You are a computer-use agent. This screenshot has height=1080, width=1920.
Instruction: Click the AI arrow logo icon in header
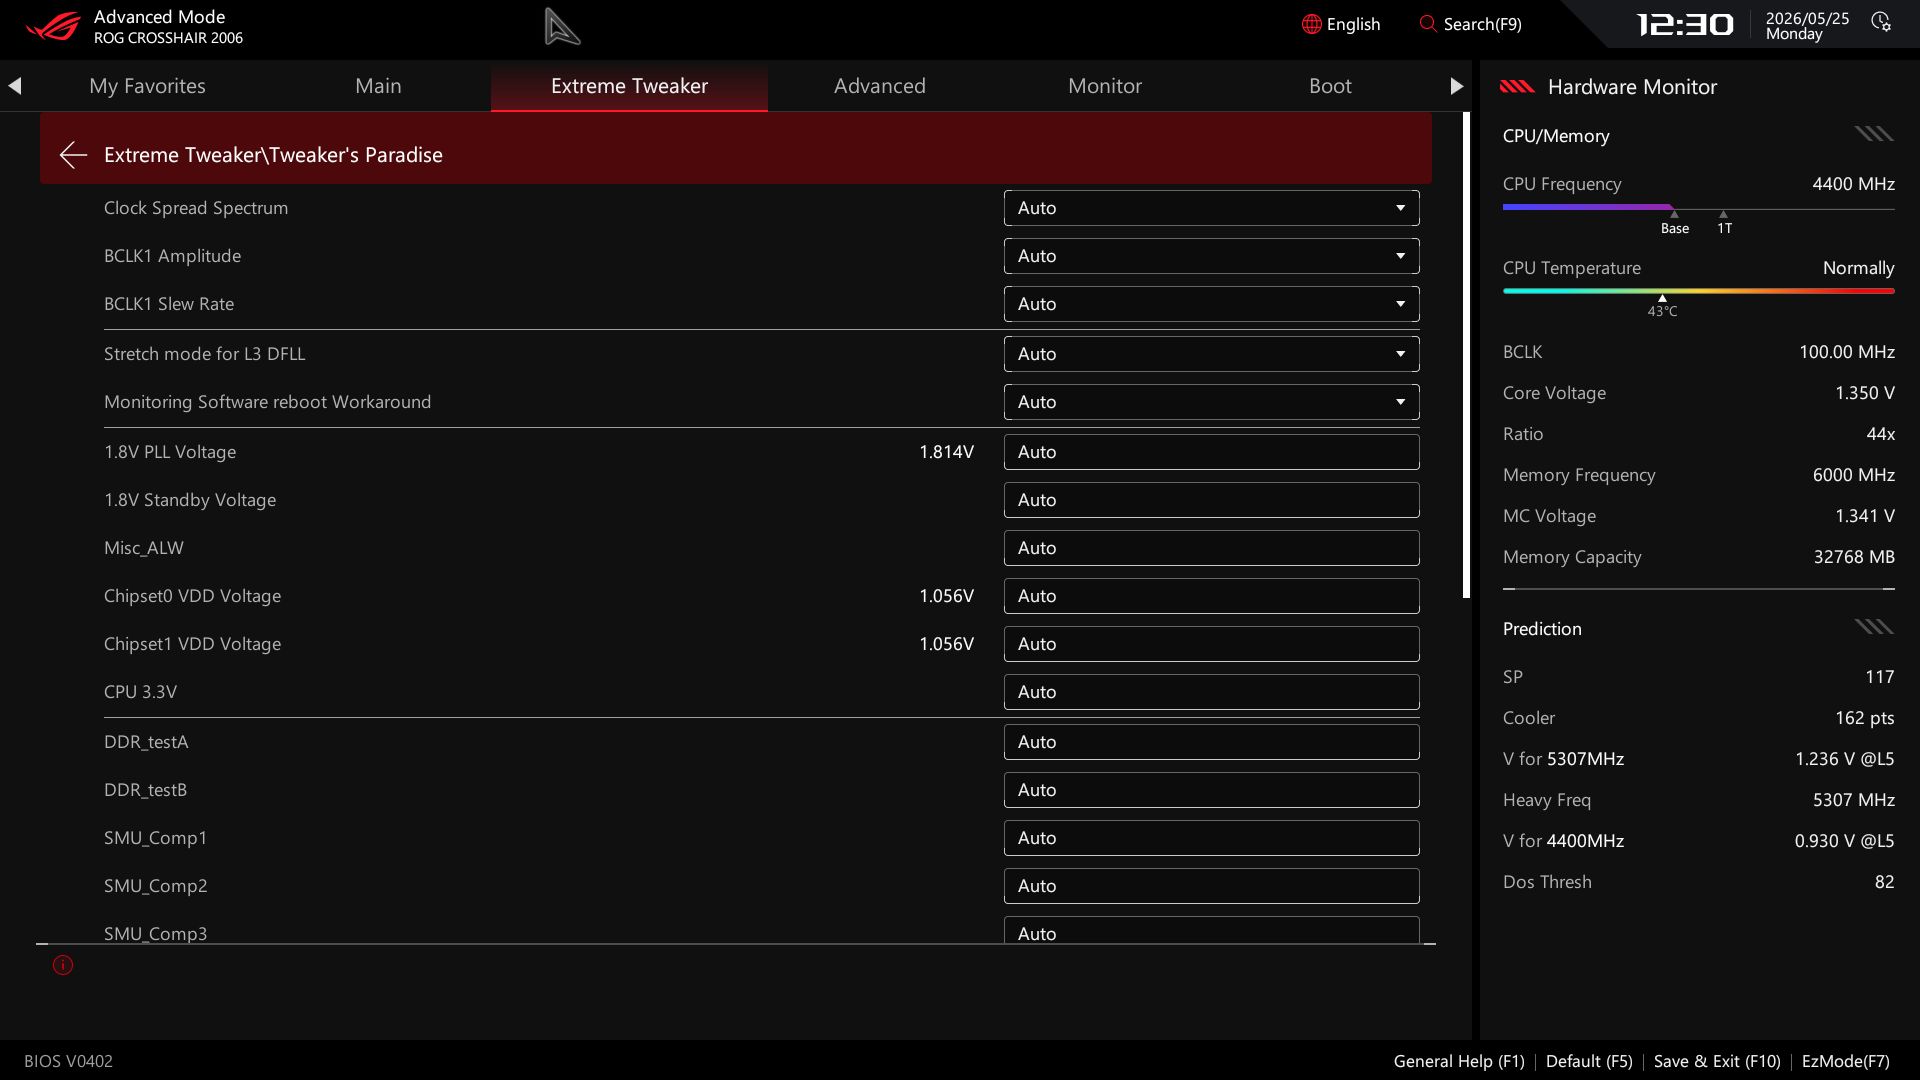coord(562,26)
